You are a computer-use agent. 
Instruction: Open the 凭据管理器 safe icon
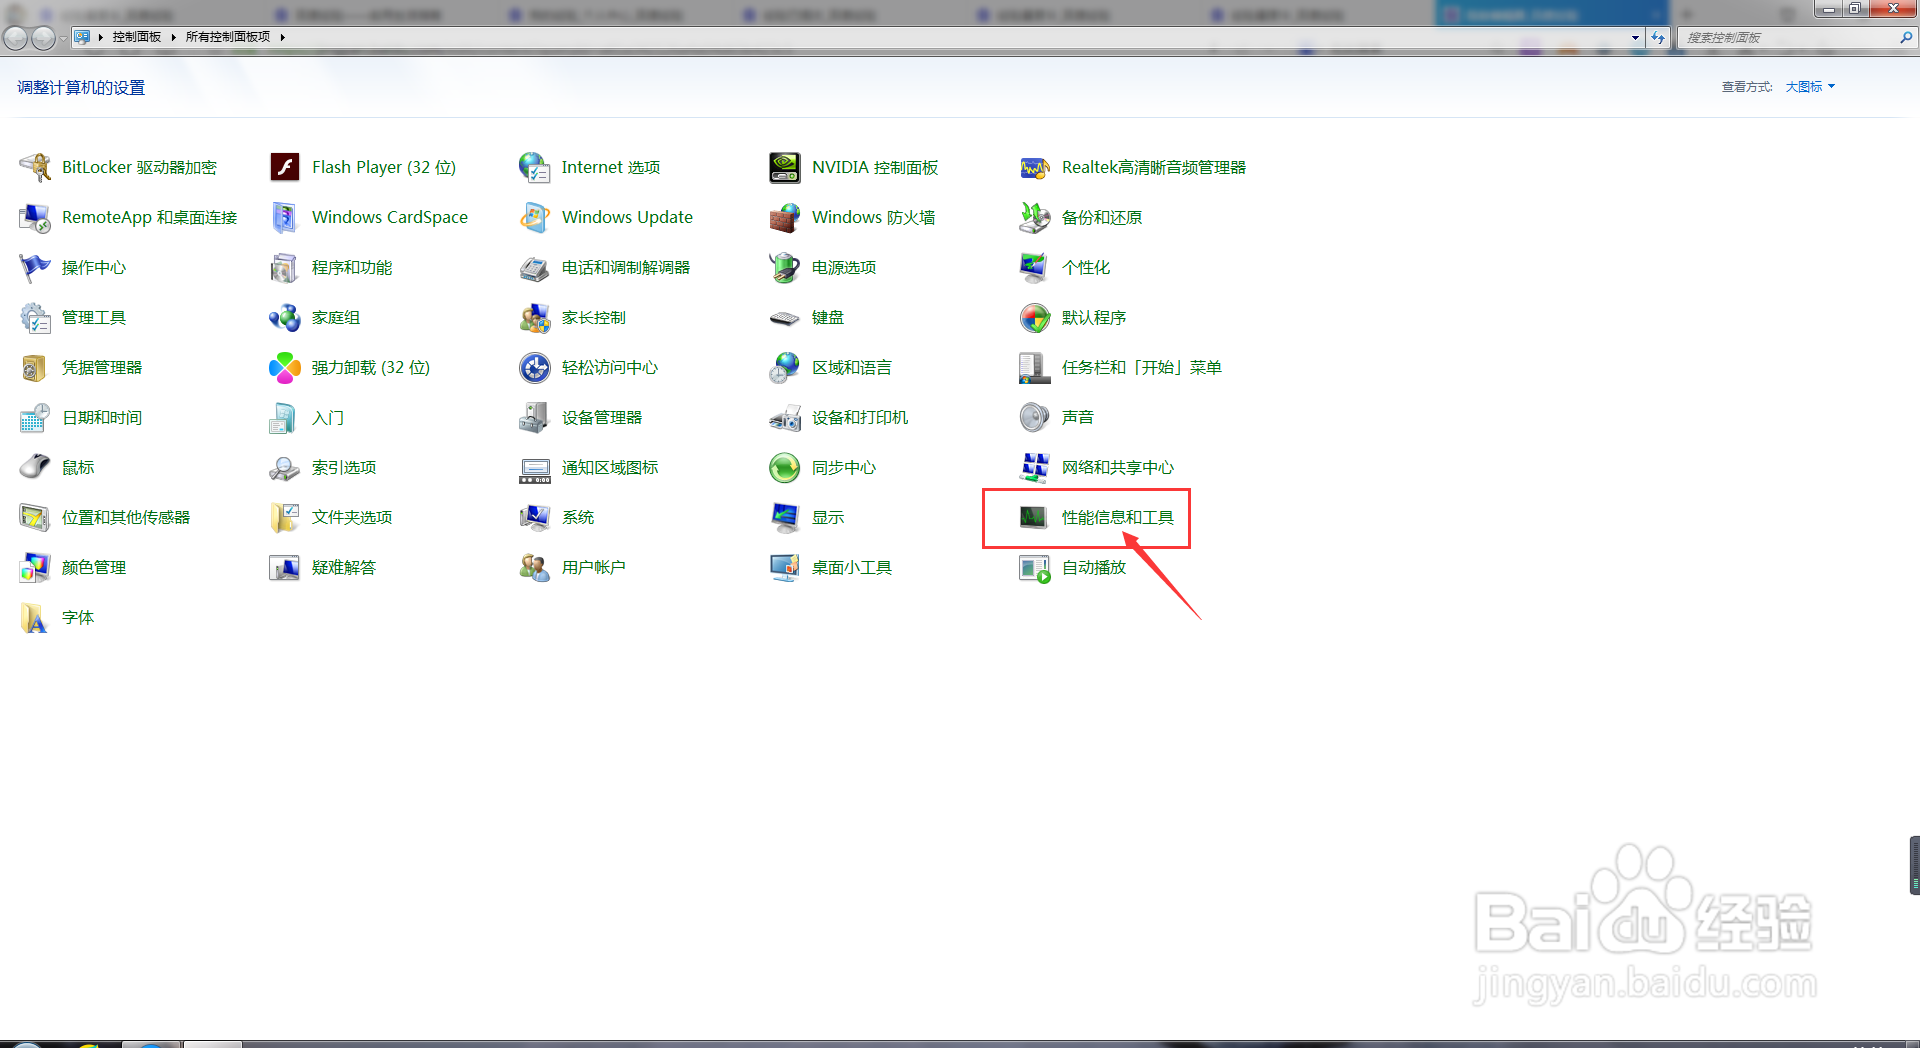pos(35,367)
